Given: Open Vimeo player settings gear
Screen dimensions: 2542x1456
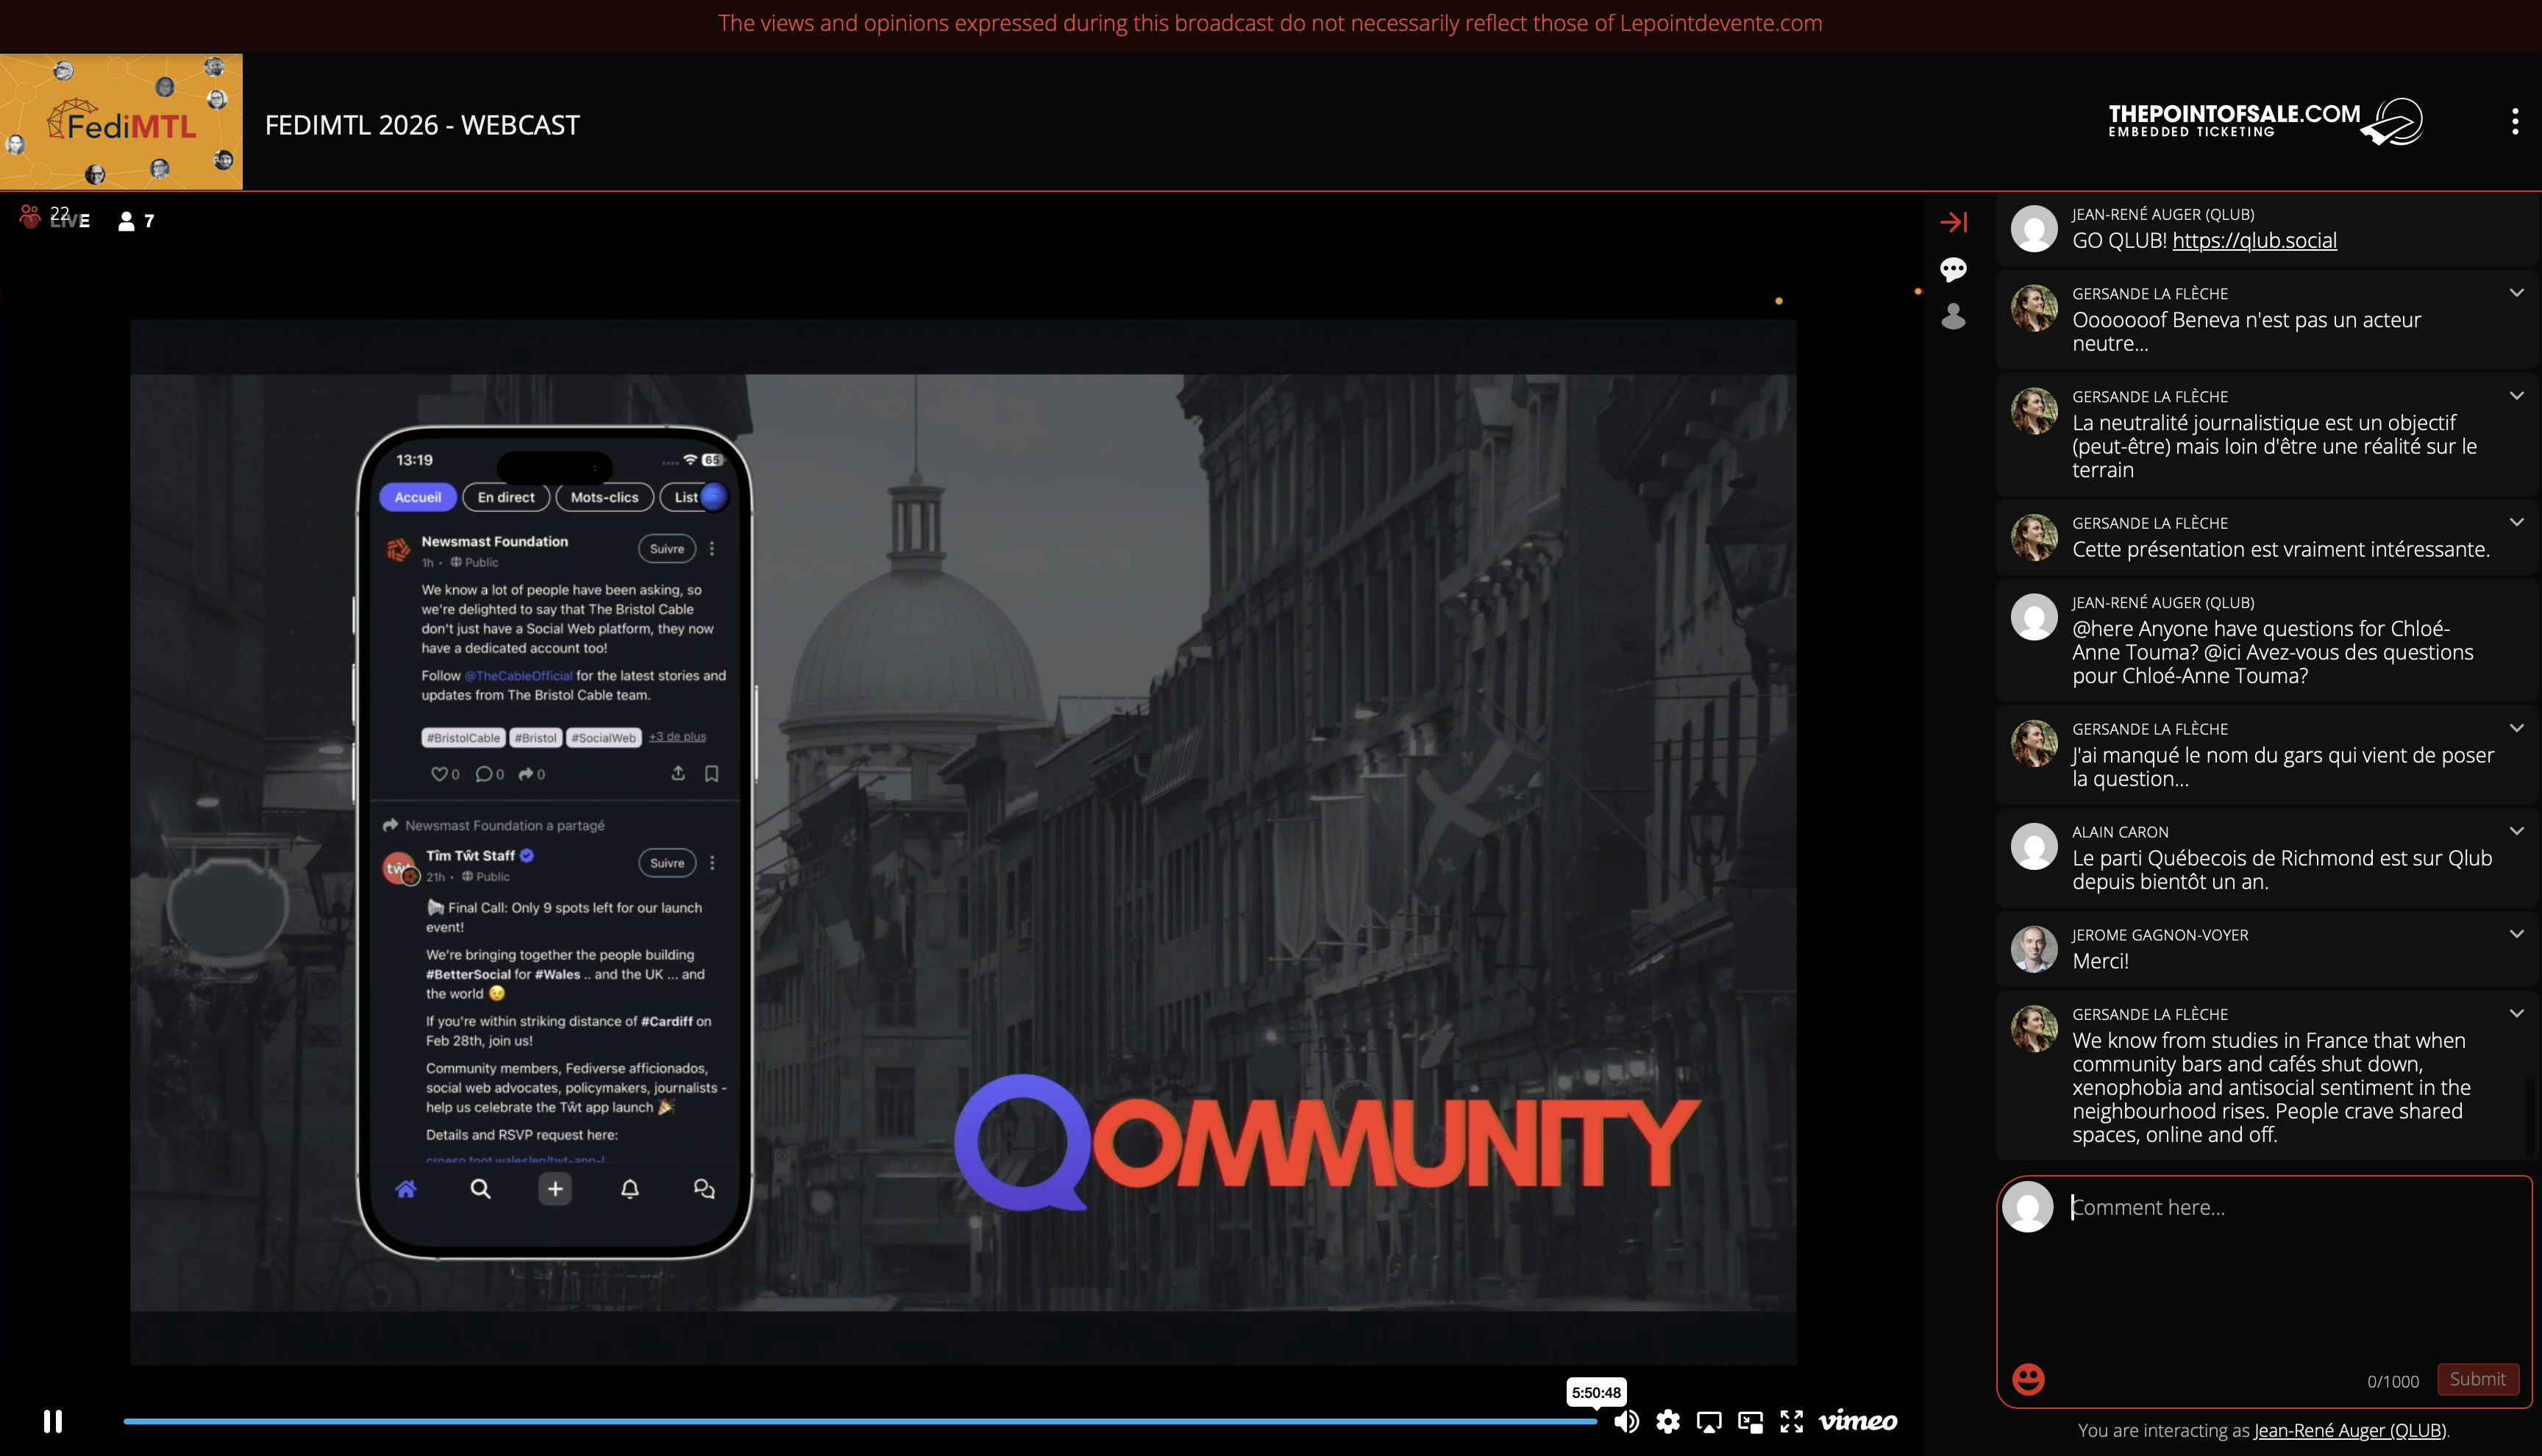Looking at the screenshot, I should [1667, 1421].
